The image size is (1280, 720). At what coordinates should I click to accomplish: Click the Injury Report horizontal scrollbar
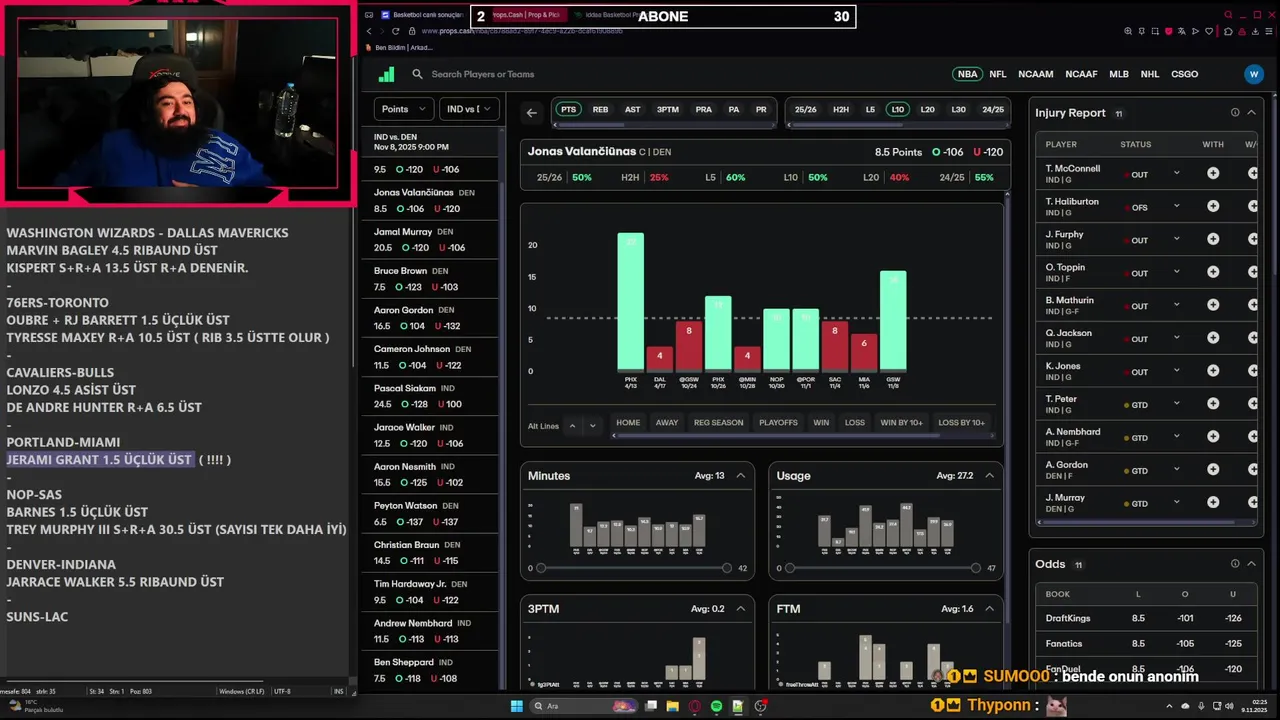tap(1145, 522)
